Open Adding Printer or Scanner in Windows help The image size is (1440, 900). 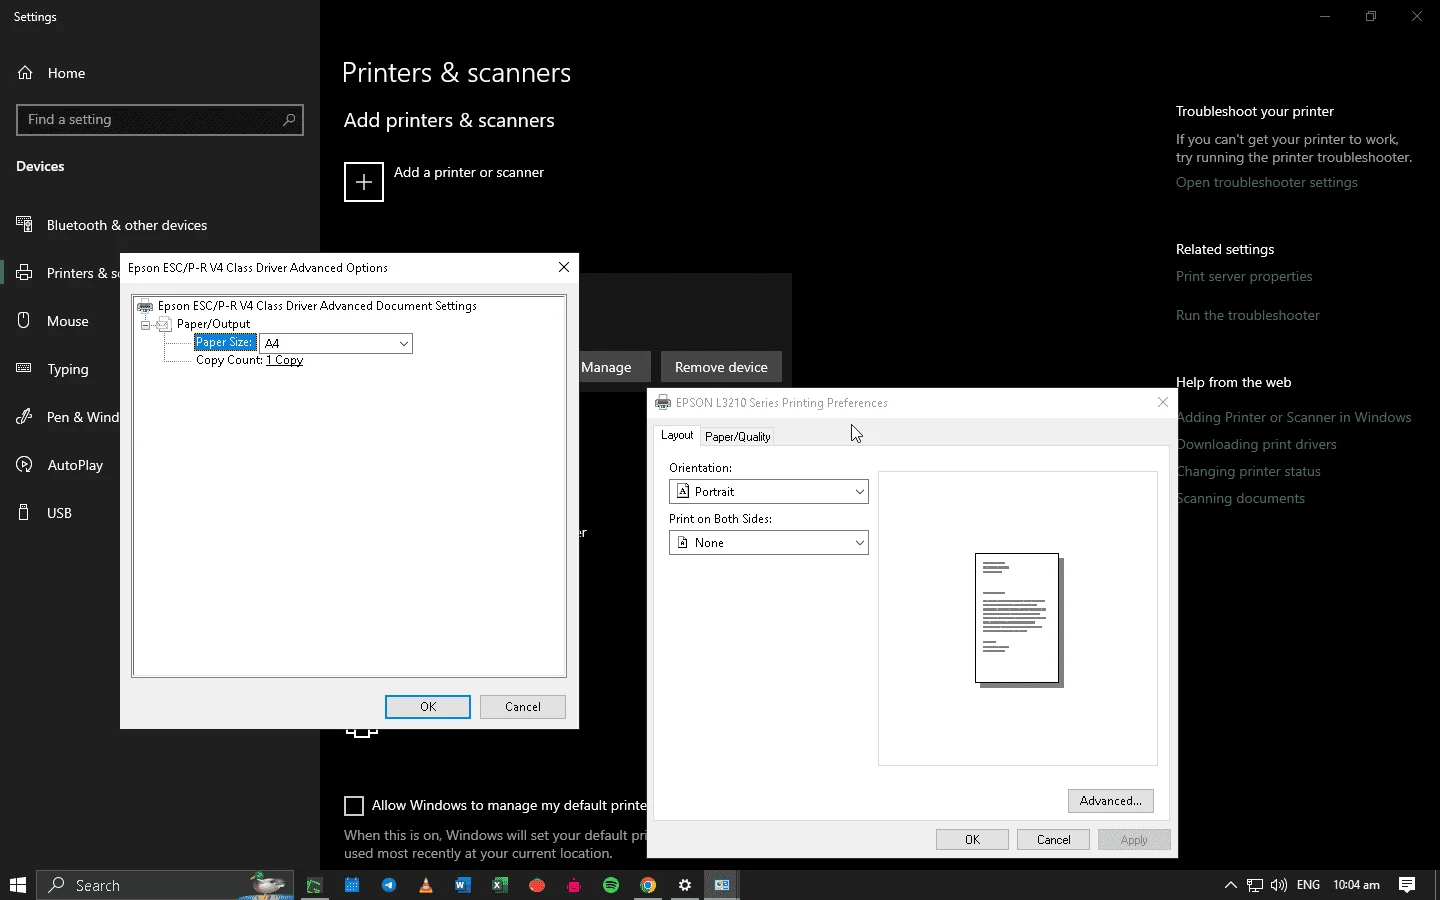(1294, 418)
